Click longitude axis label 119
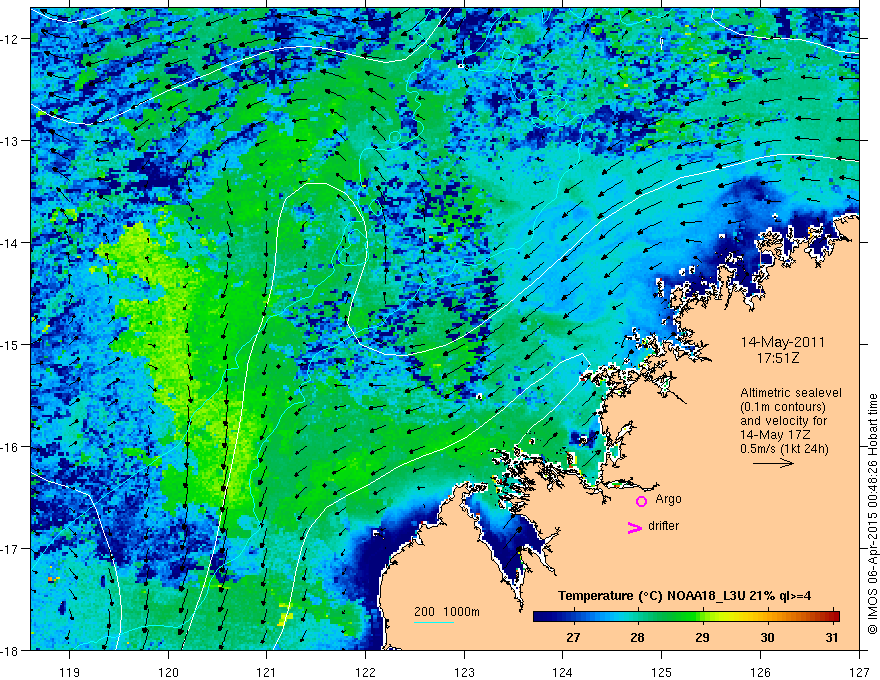The height and width of the screenshot is (680, 880). 70,672
